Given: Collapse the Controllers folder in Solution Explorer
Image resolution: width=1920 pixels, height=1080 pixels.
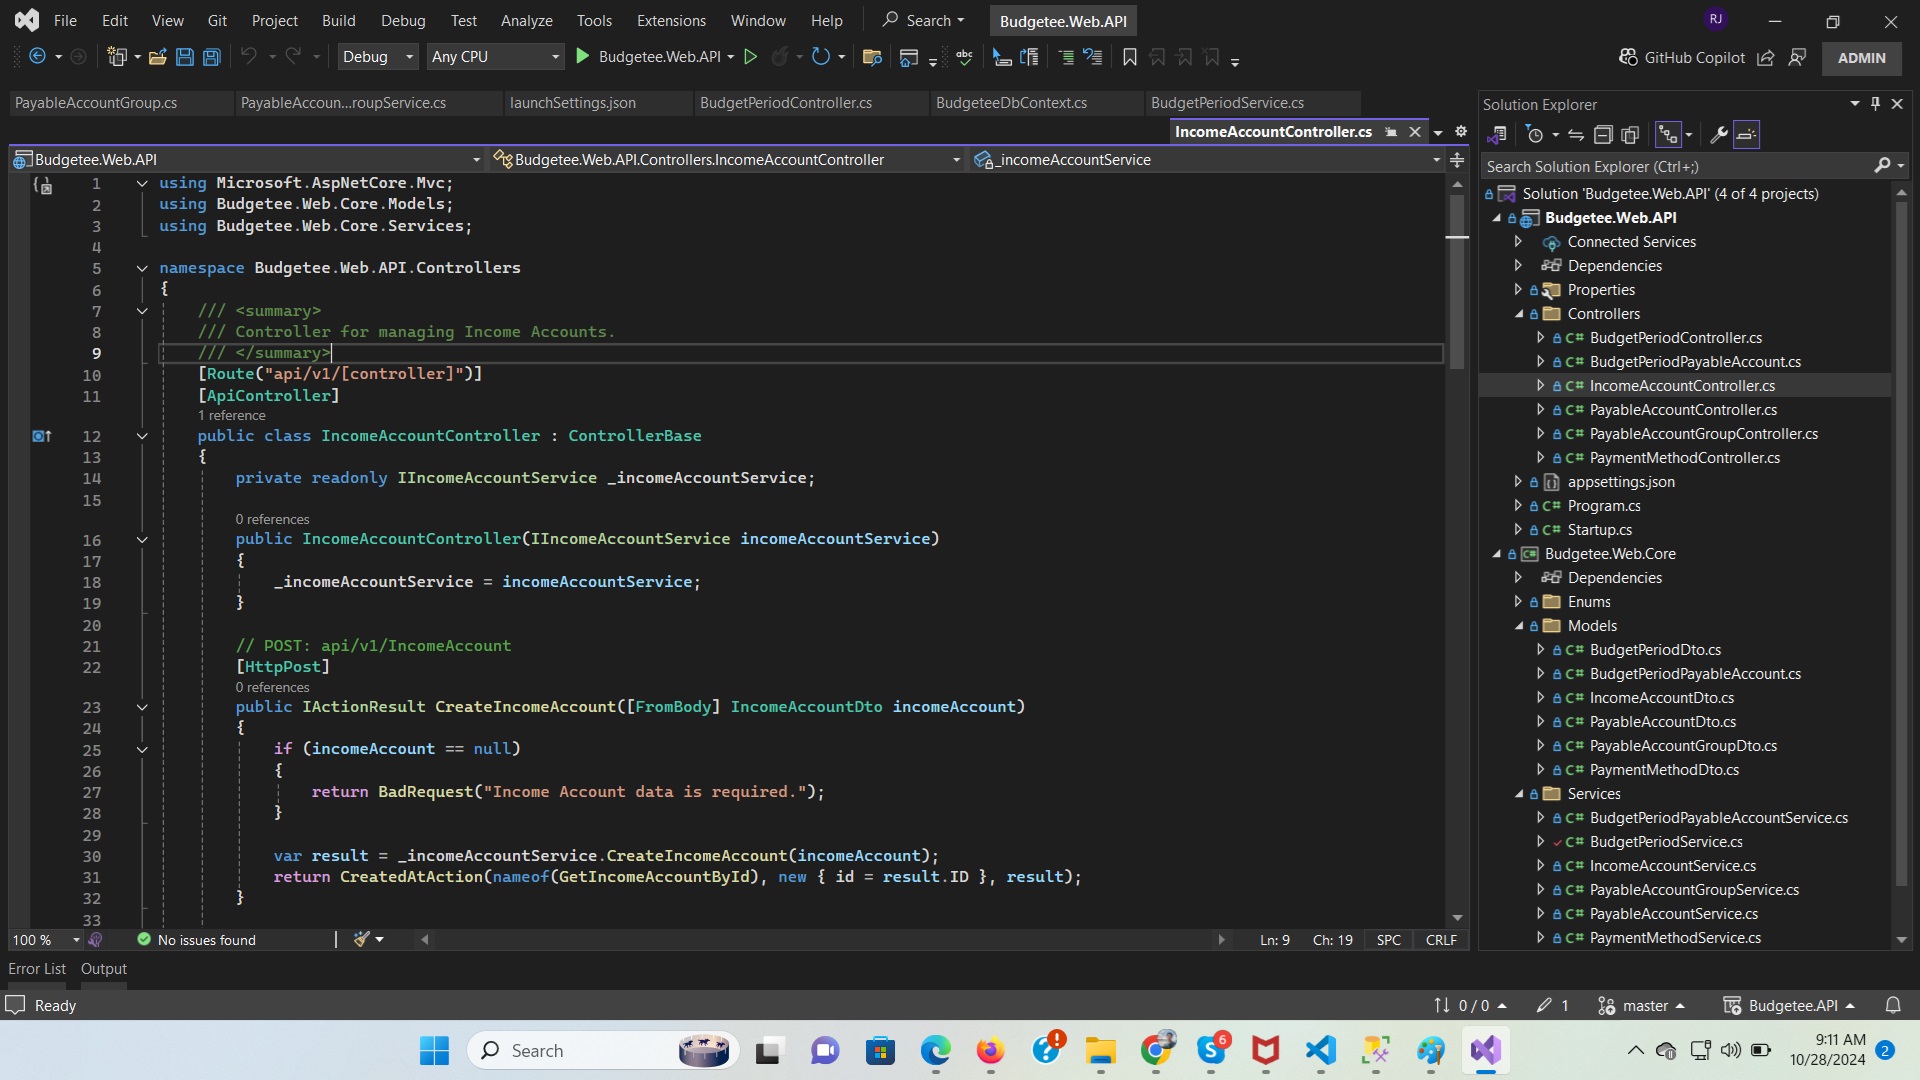Looking at the screenshot, I should coord(1519,314).
